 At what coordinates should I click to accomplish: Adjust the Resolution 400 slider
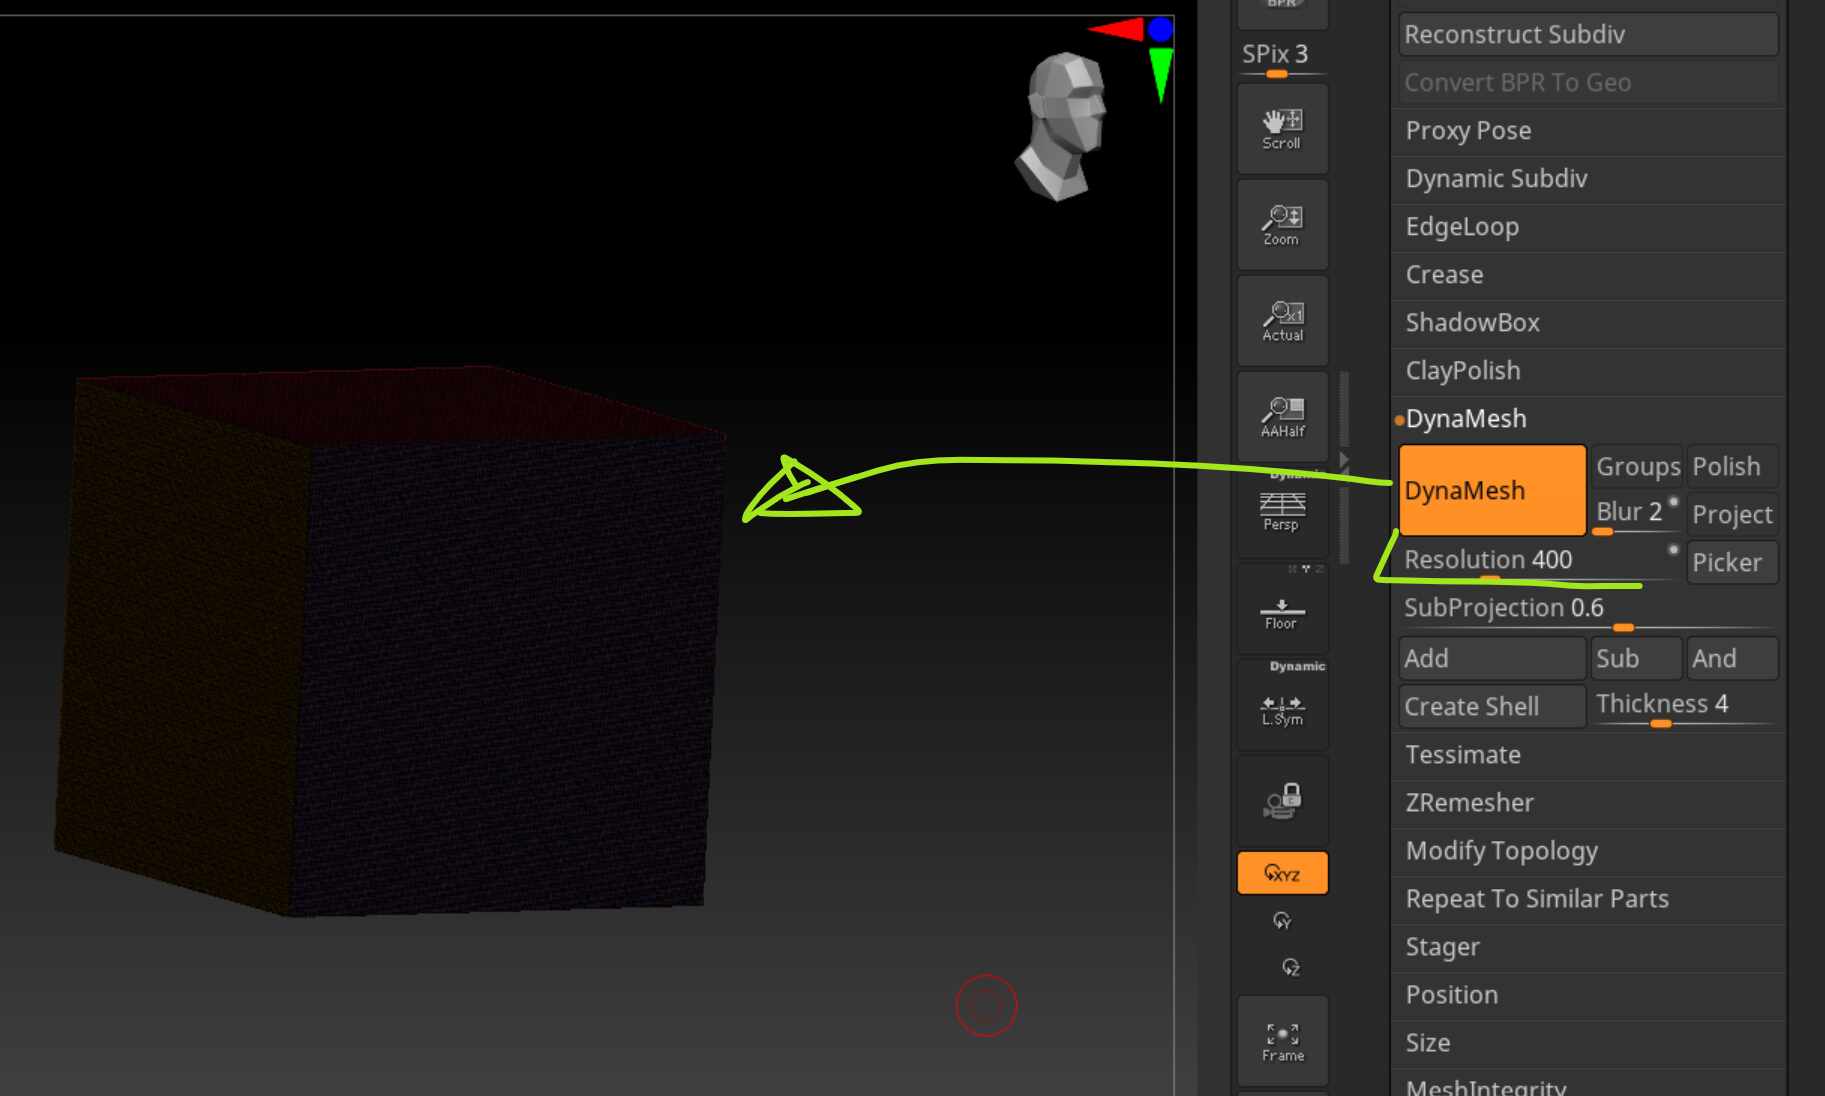(1540, 561)
